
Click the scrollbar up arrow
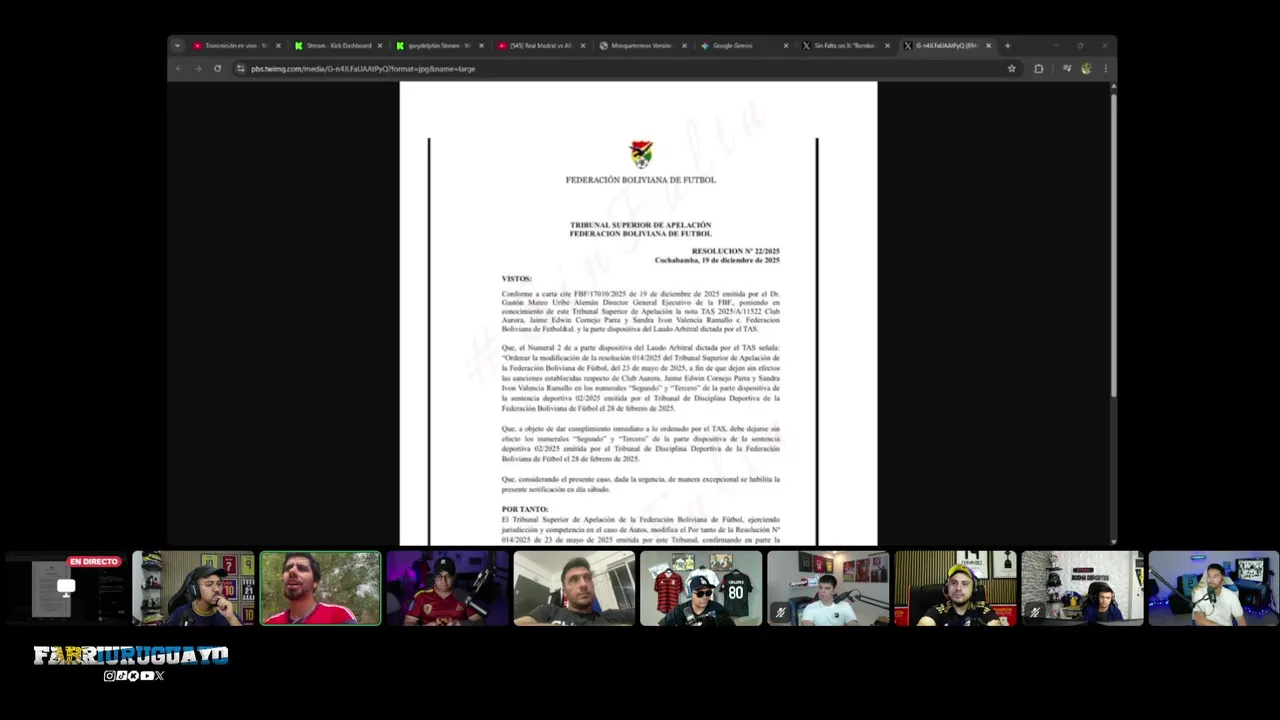coord(1113,86)
